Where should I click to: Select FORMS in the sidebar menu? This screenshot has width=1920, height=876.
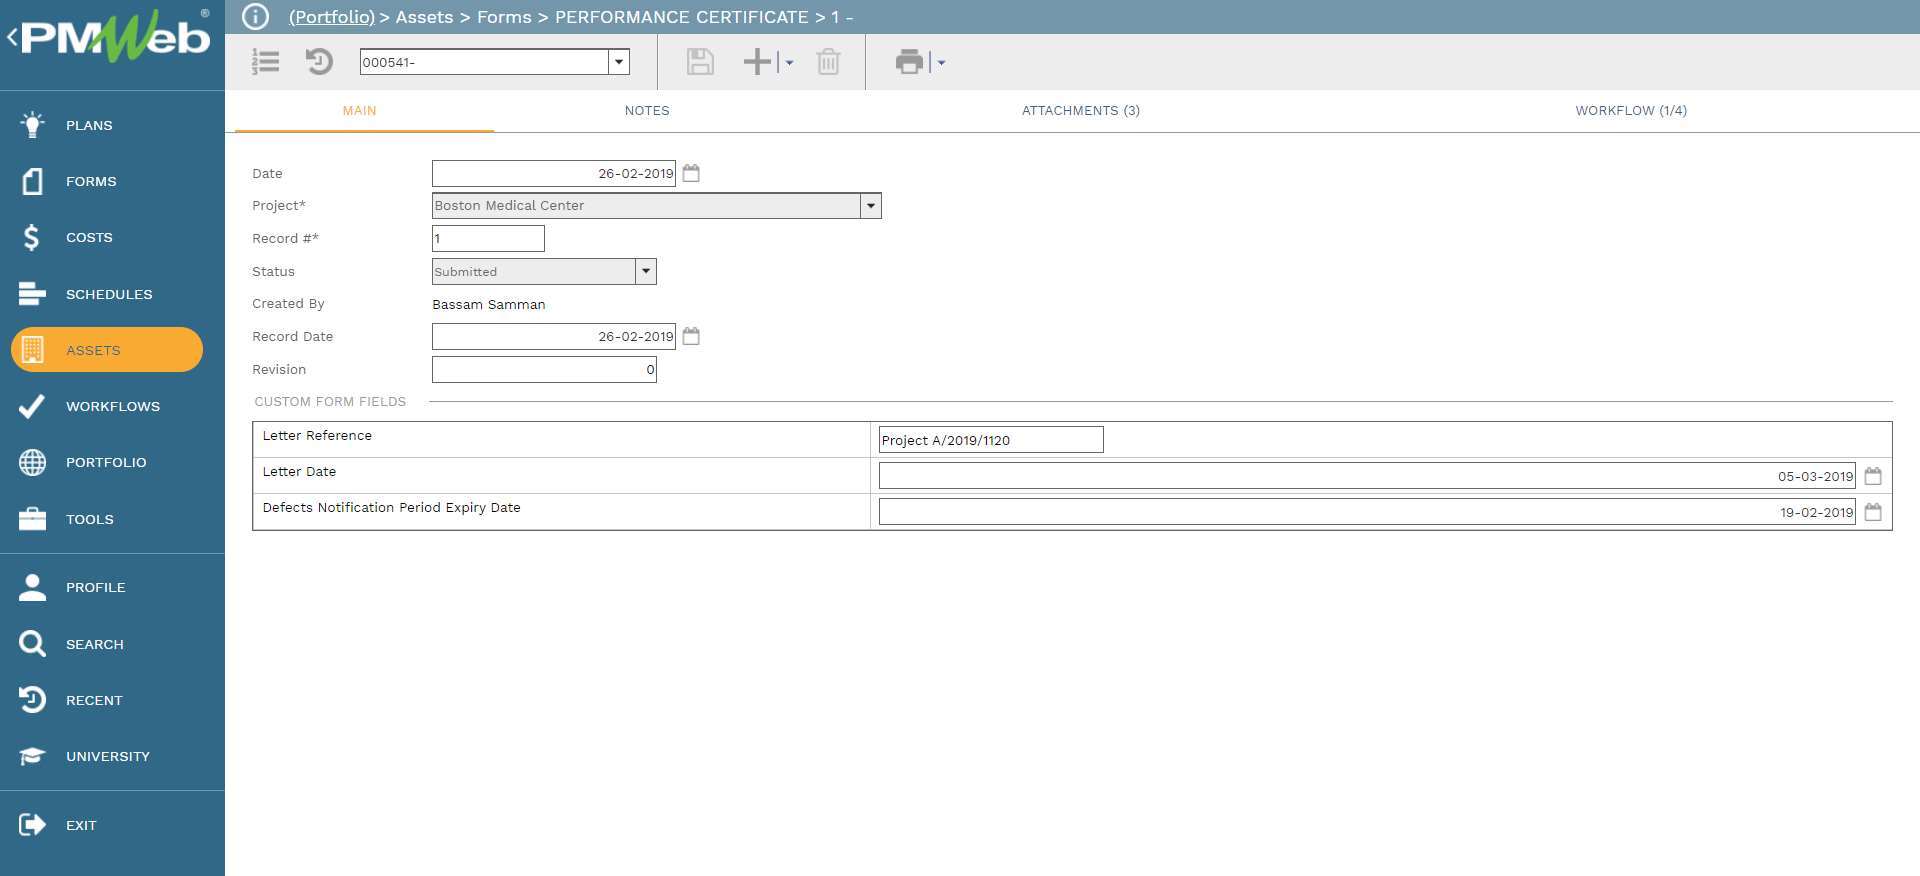coord(91,182)
